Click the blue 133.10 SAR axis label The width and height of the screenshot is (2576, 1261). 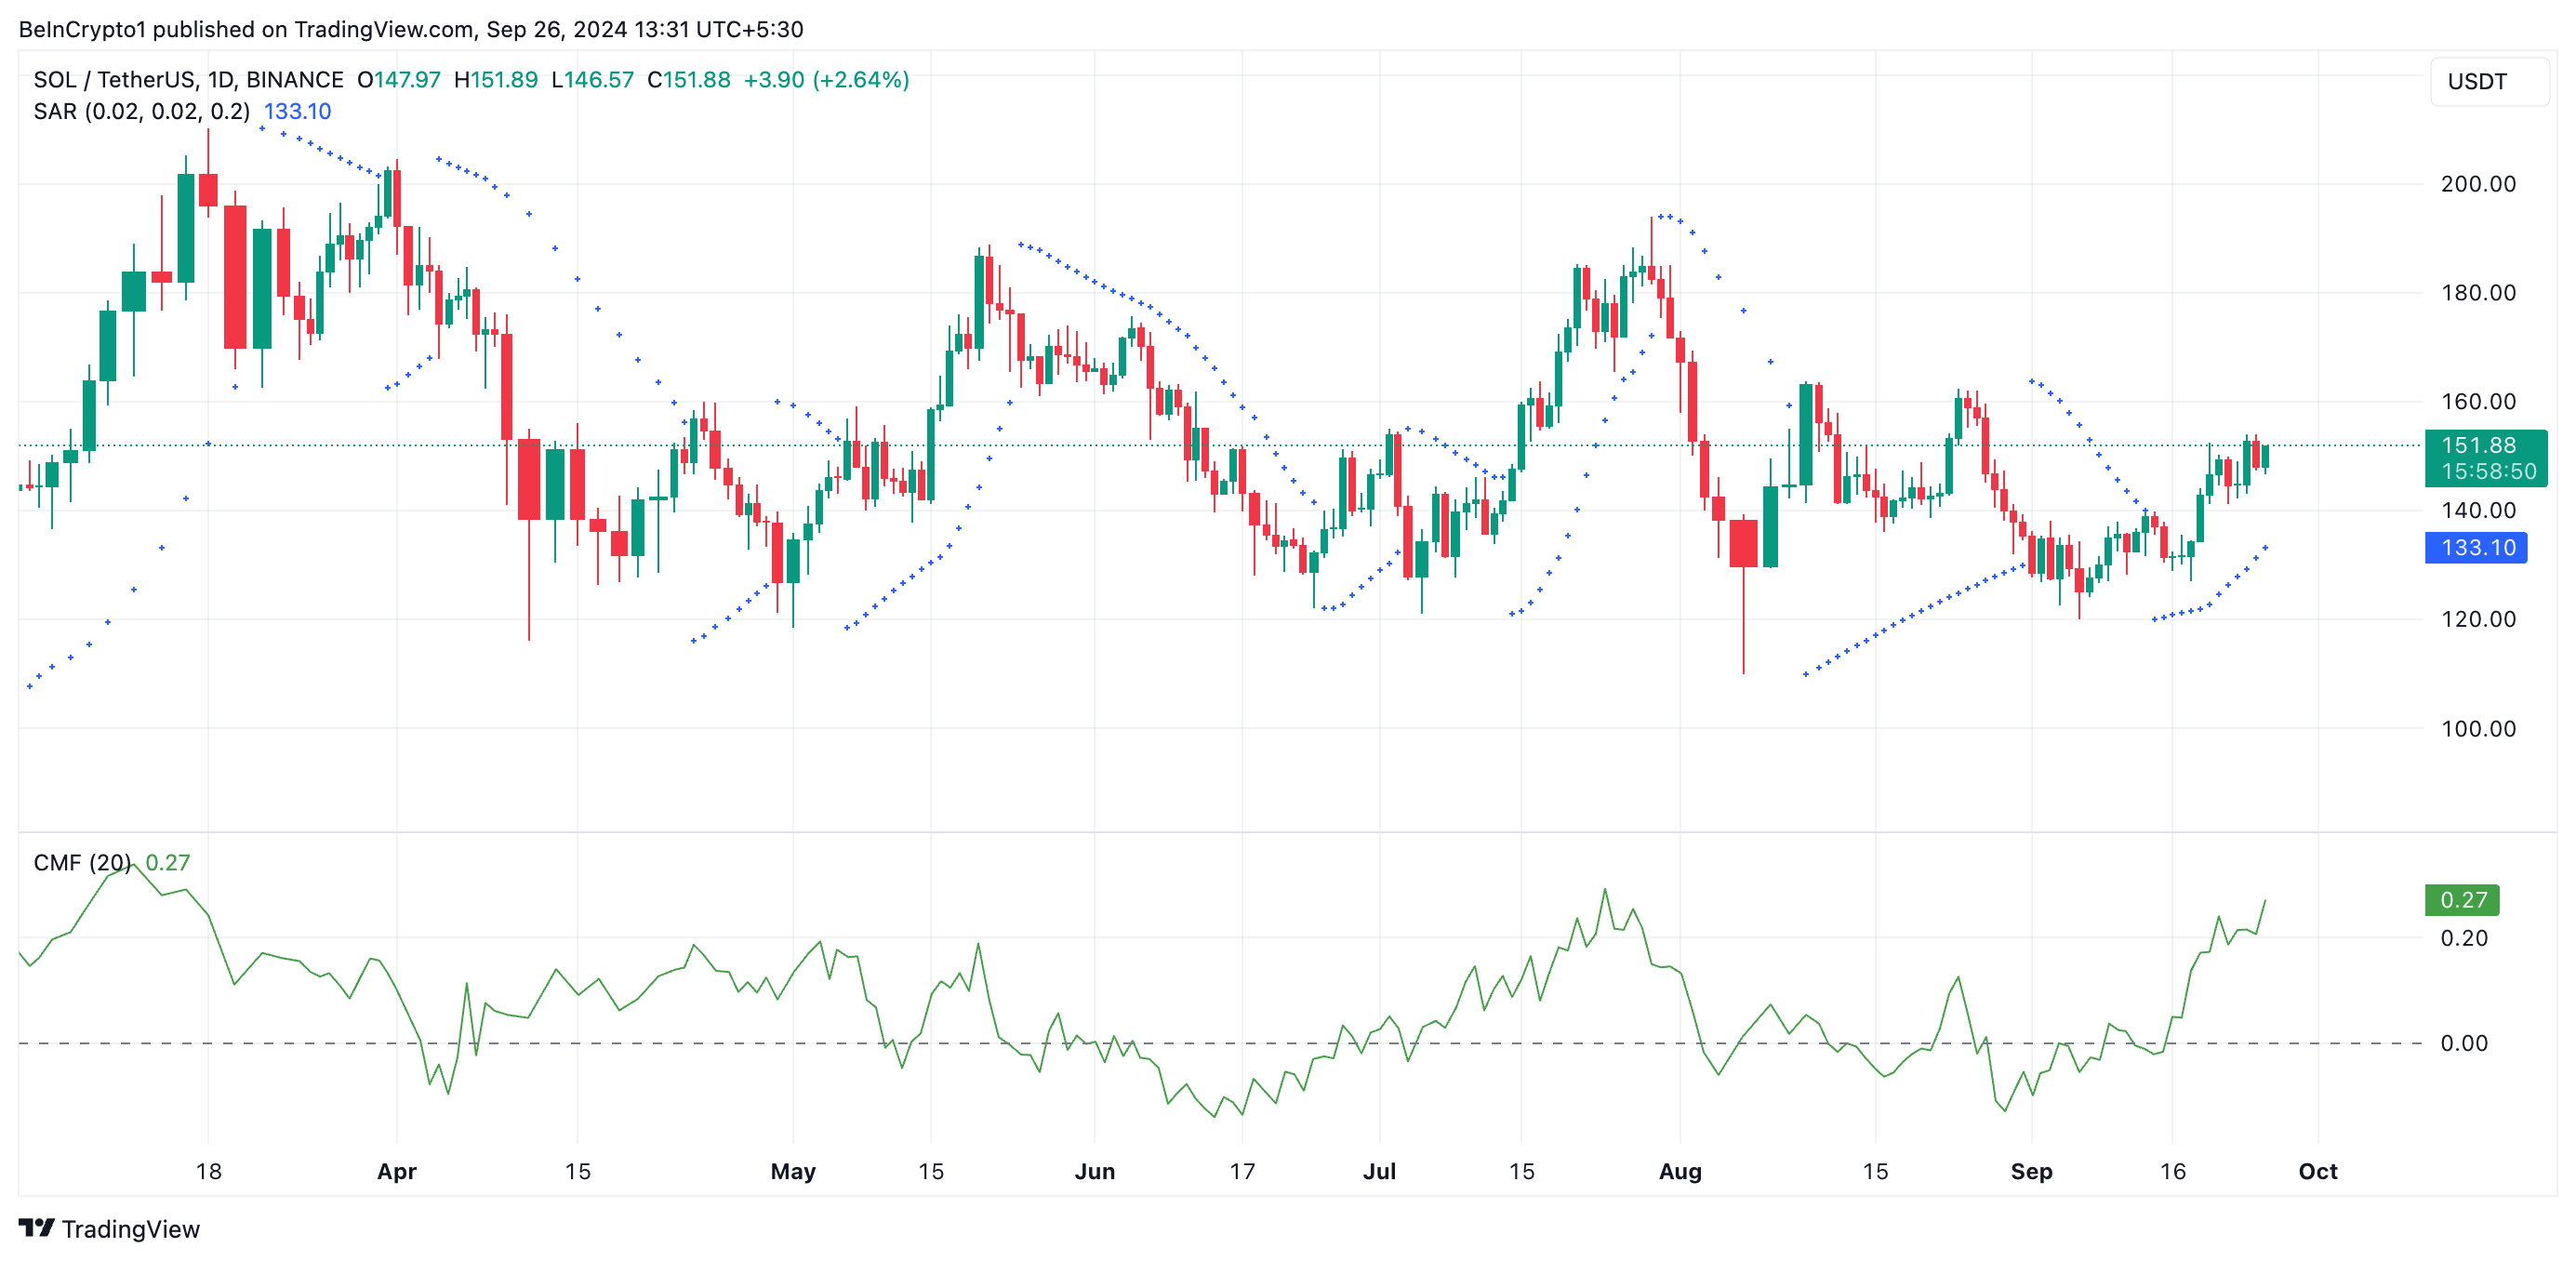tap(2476, 548)
